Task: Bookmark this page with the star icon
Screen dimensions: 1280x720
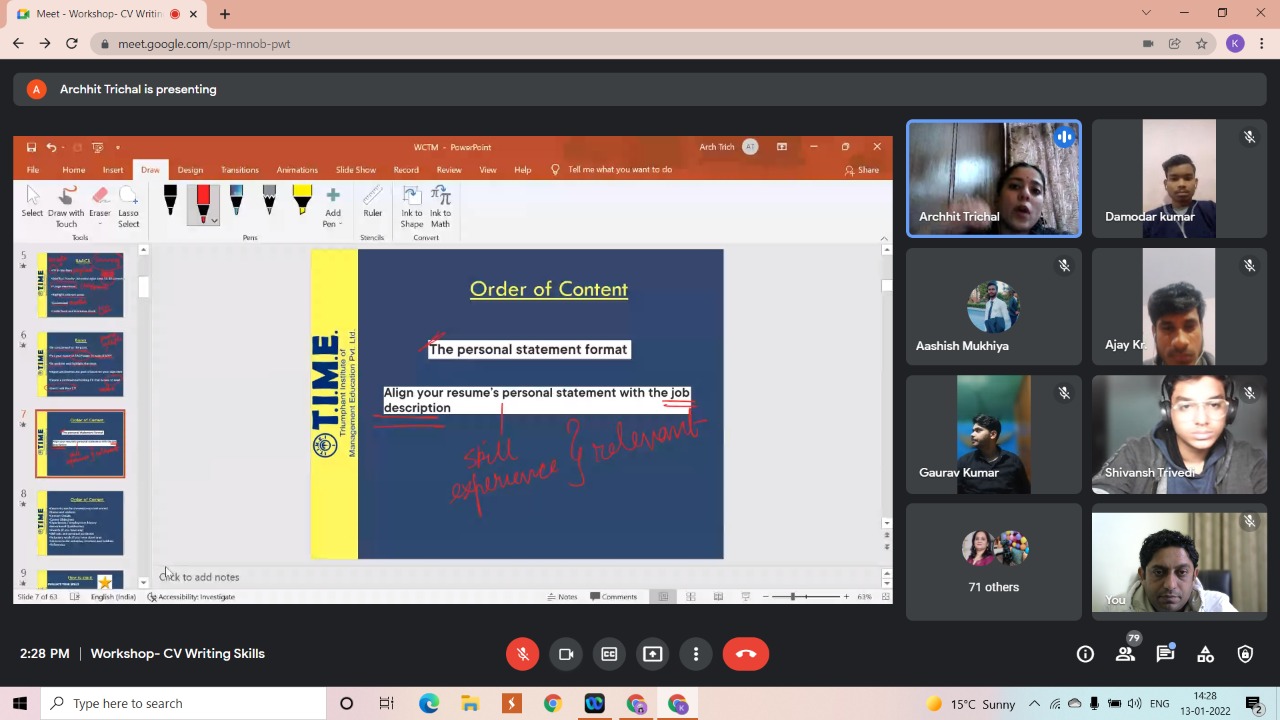Action: [1201, 44]
